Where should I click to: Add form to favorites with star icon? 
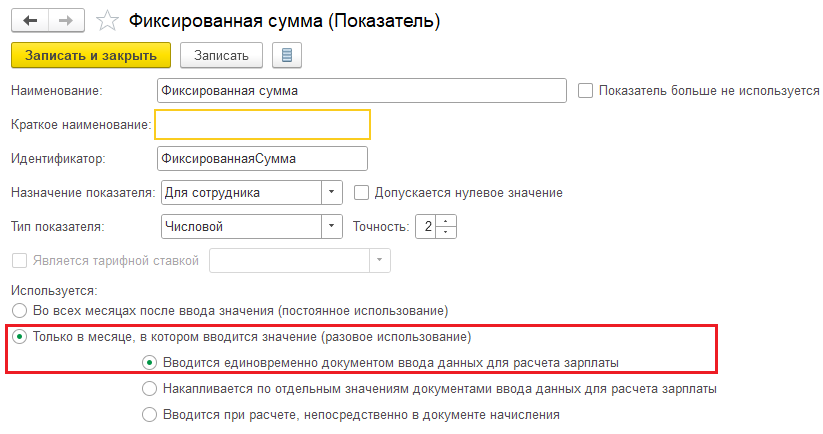(x=107, y=21)
